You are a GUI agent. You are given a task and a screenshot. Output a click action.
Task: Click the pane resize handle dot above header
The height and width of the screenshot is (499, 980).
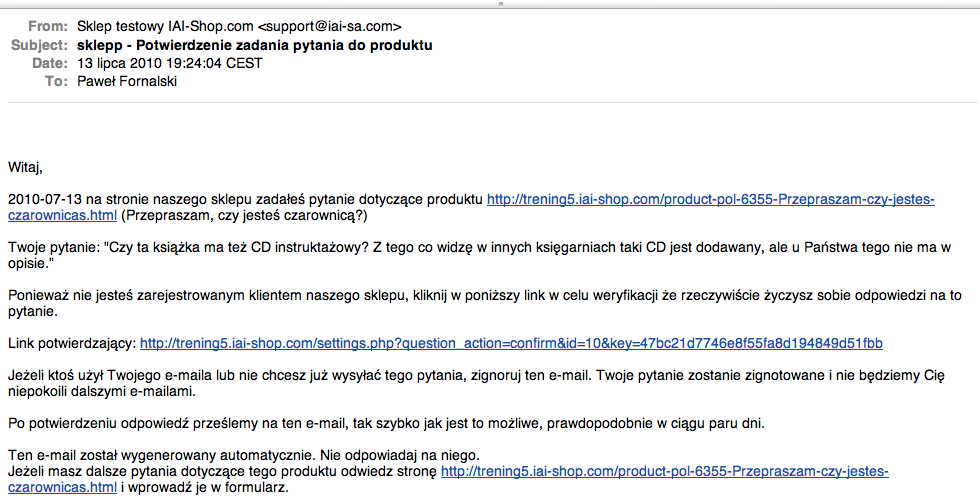(490, 4)
